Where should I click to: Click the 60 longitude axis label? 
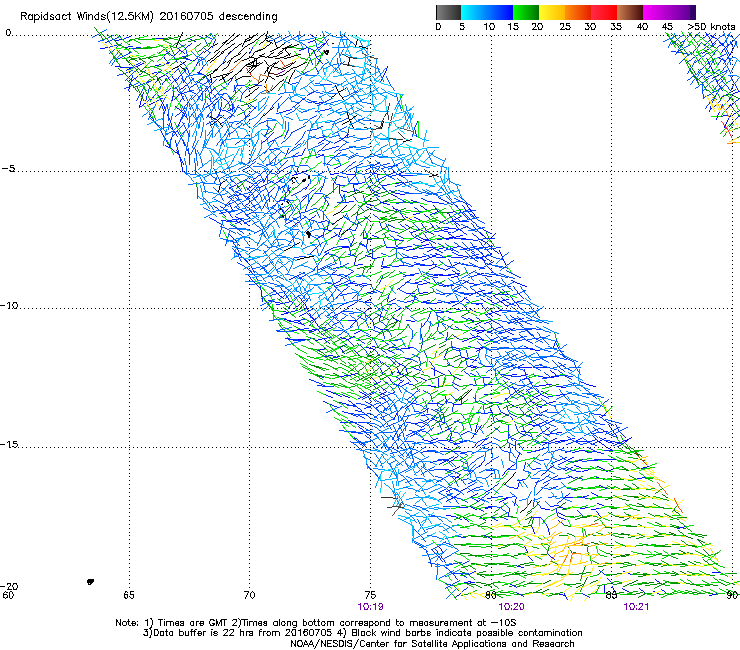[x=8, y=595]
